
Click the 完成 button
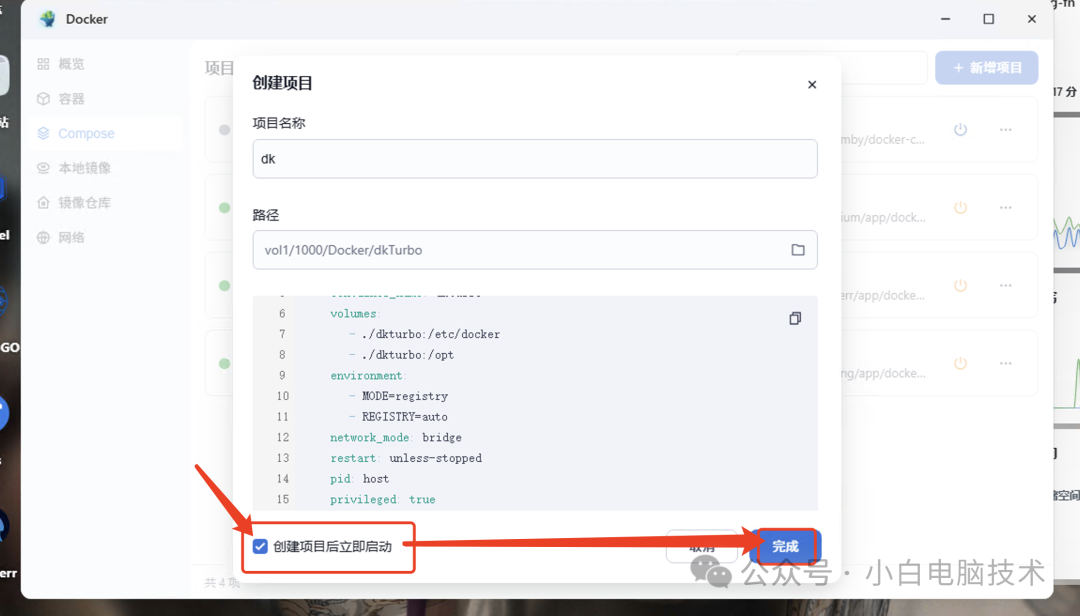[x=785, y=546]
